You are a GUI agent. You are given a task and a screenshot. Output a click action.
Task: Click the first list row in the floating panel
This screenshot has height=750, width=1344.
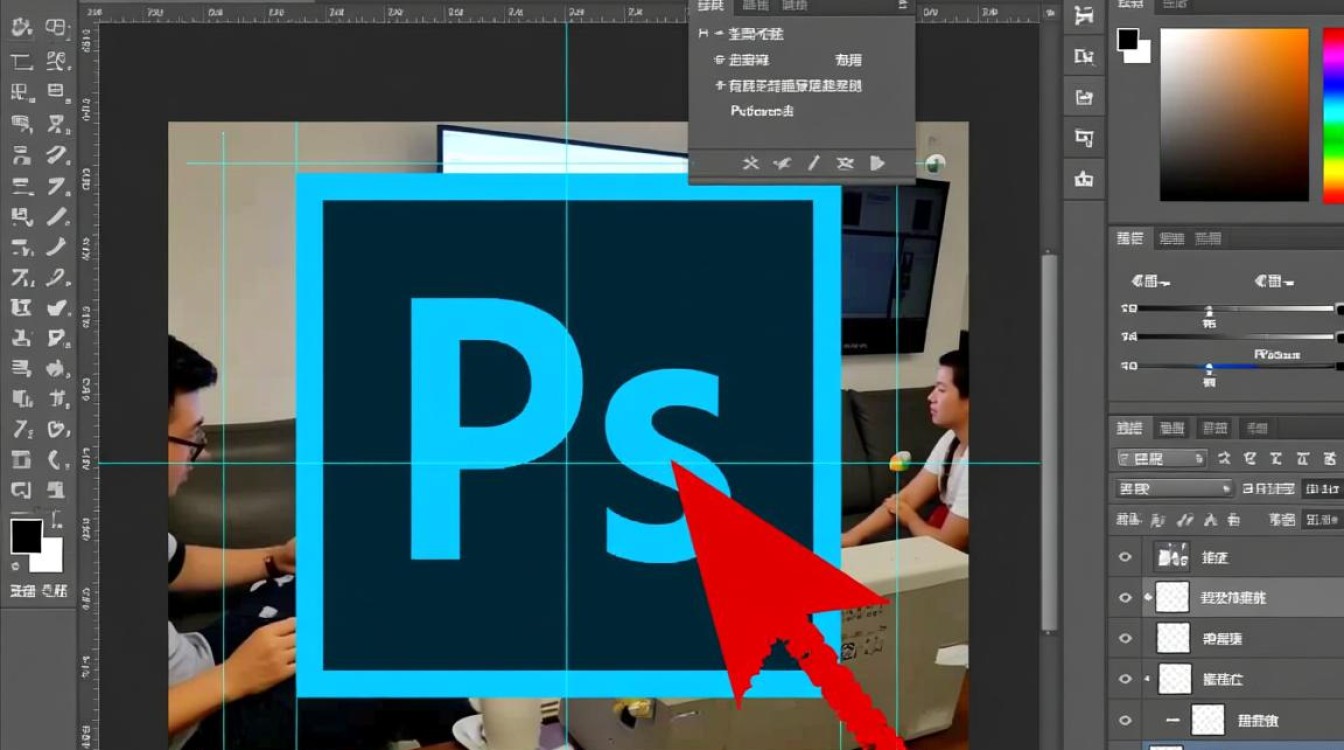click(x=802, y=33)
